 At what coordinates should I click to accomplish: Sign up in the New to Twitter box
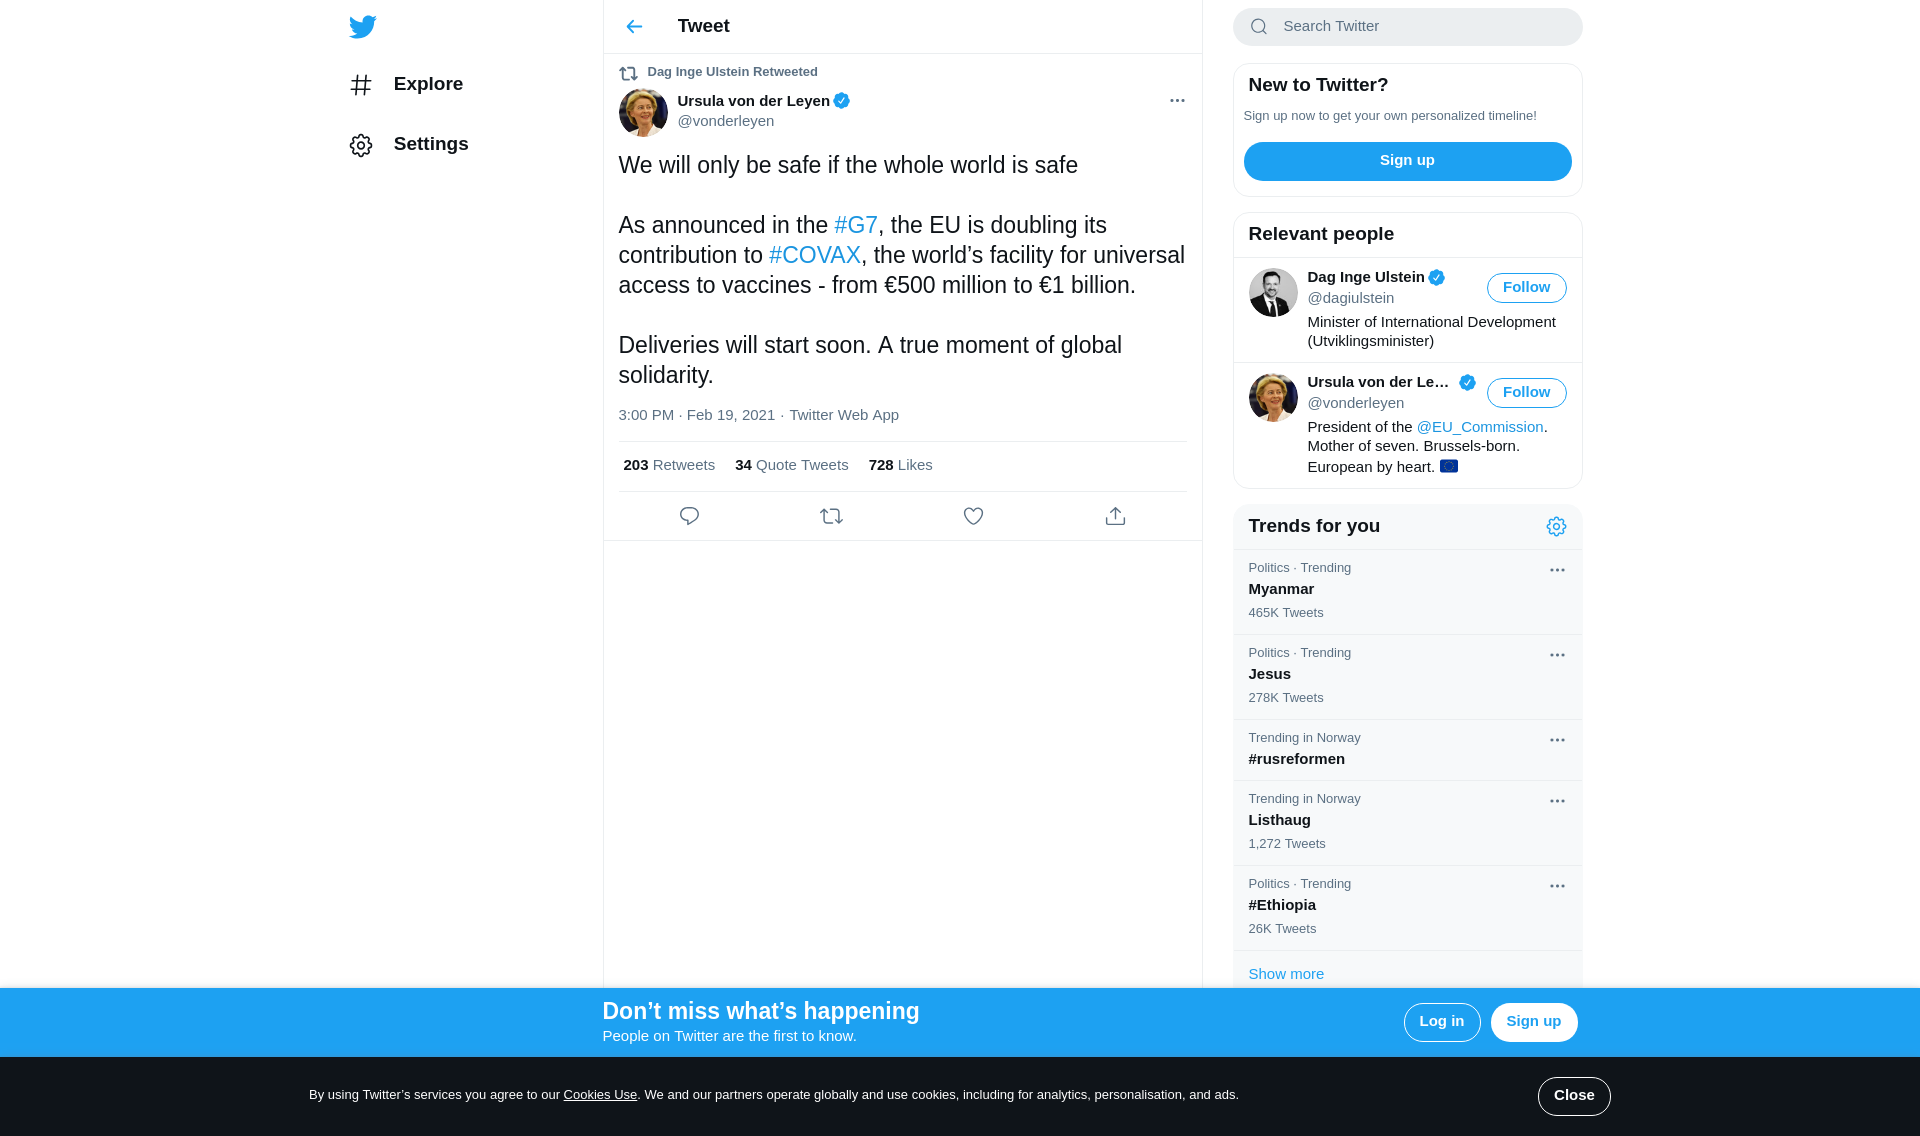click(1407, 161)
